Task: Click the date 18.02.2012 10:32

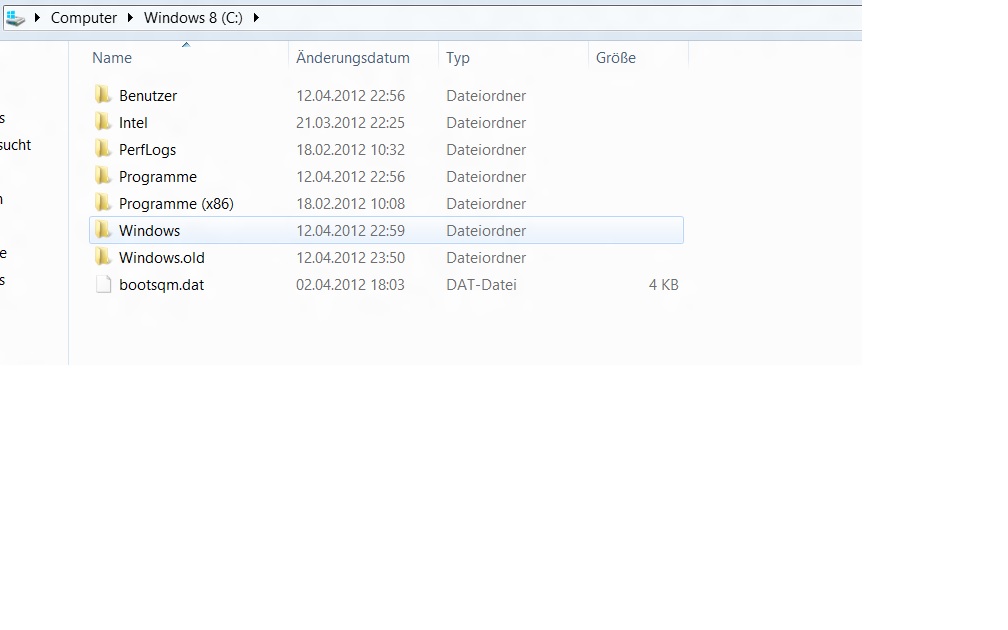Action: tap(350, 150)
